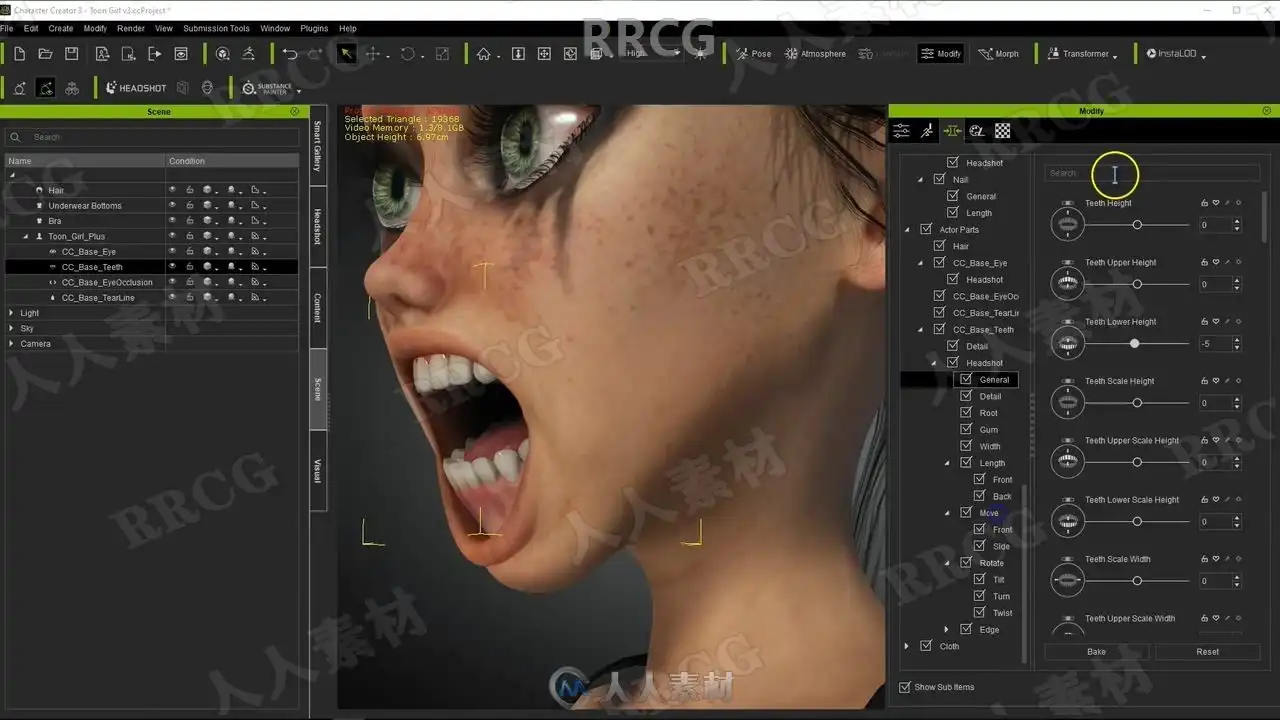
Task: Click the Teeth Height slider handle
Action: coord(1137,225)
